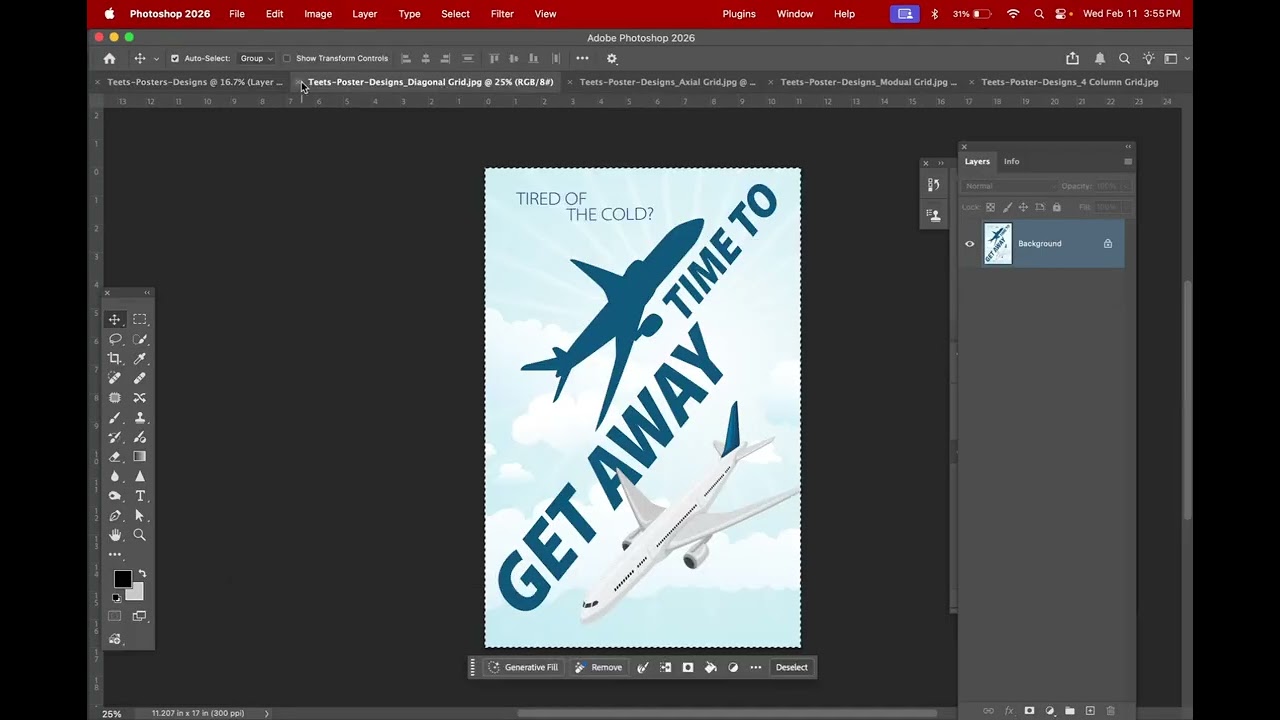The height and width of the screenshot is (720, 1280).
Task: Open the Normal blend mode dropdown
Action: pyautogui.click(x=1009, y=186)
